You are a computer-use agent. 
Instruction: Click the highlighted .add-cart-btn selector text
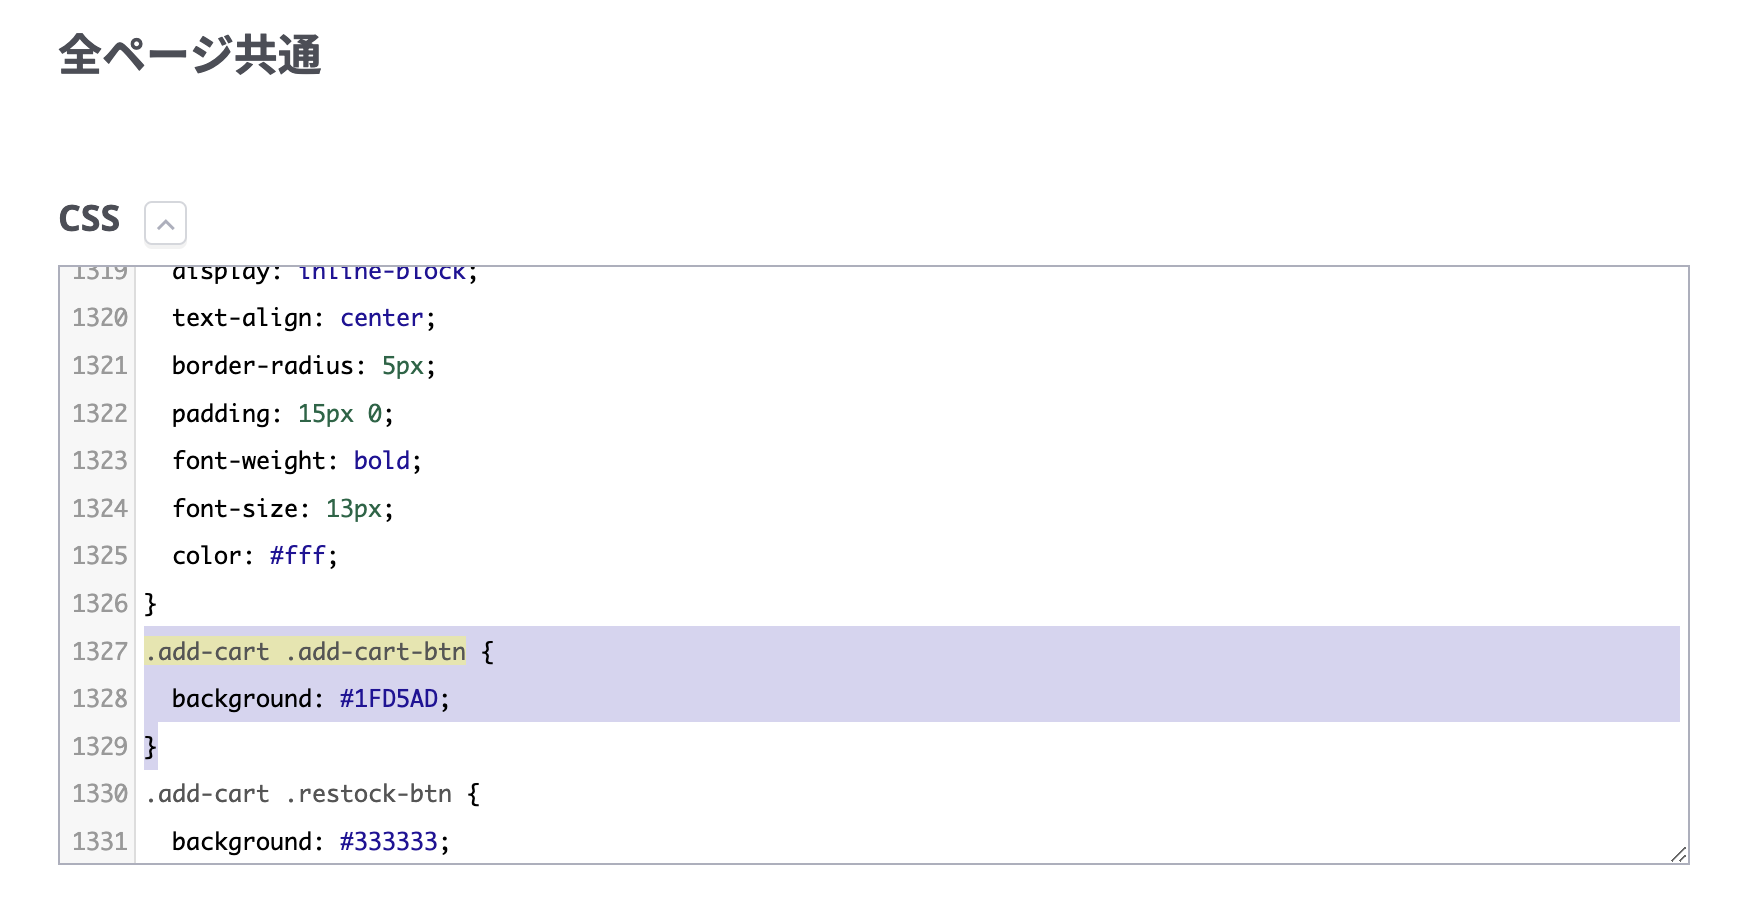point(375,652)
